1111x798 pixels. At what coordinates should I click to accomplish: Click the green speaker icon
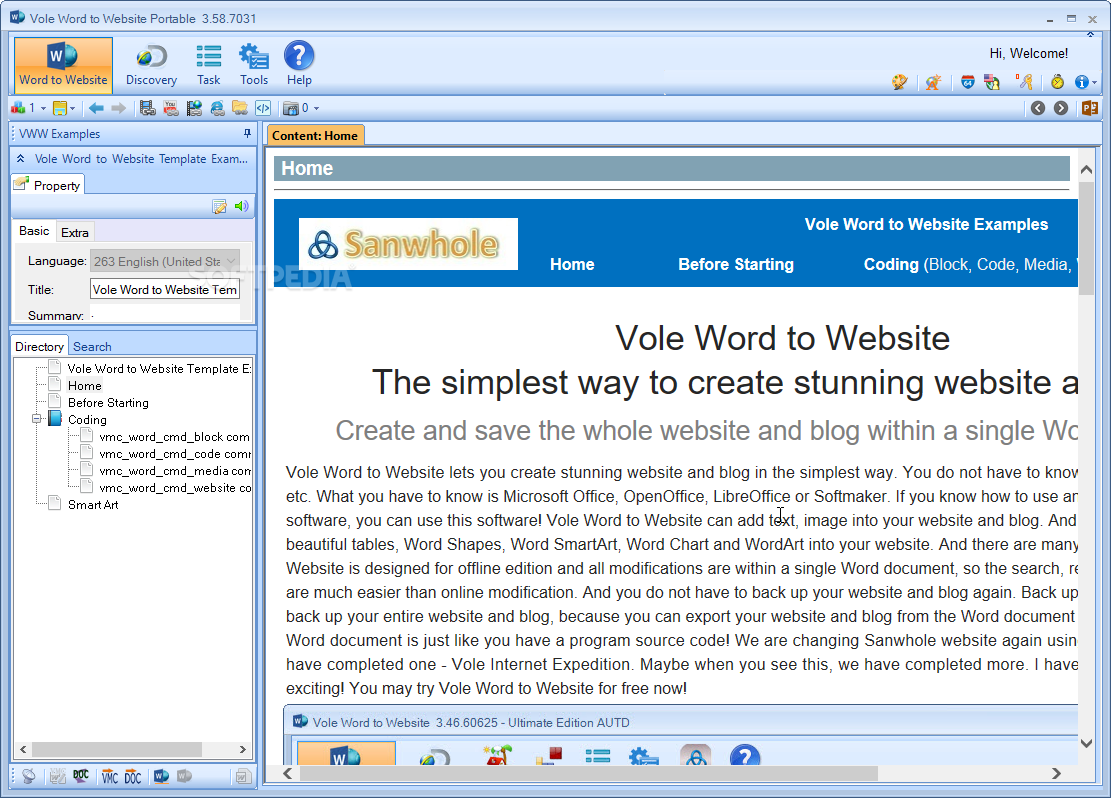coord(242,206)
